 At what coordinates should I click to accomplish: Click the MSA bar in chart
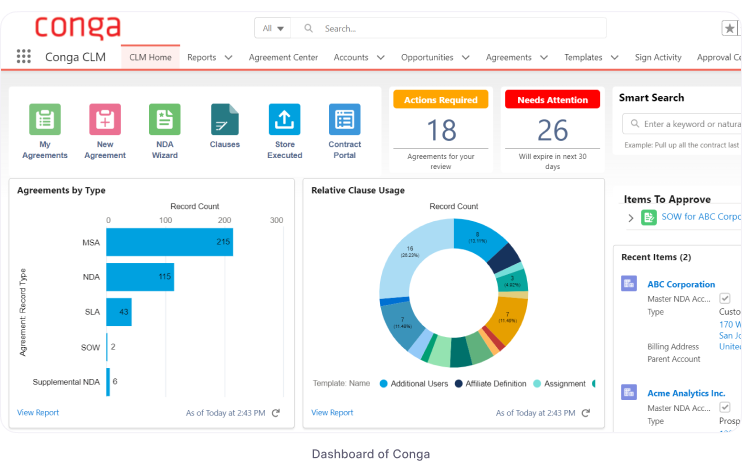(x=168, y=242)
